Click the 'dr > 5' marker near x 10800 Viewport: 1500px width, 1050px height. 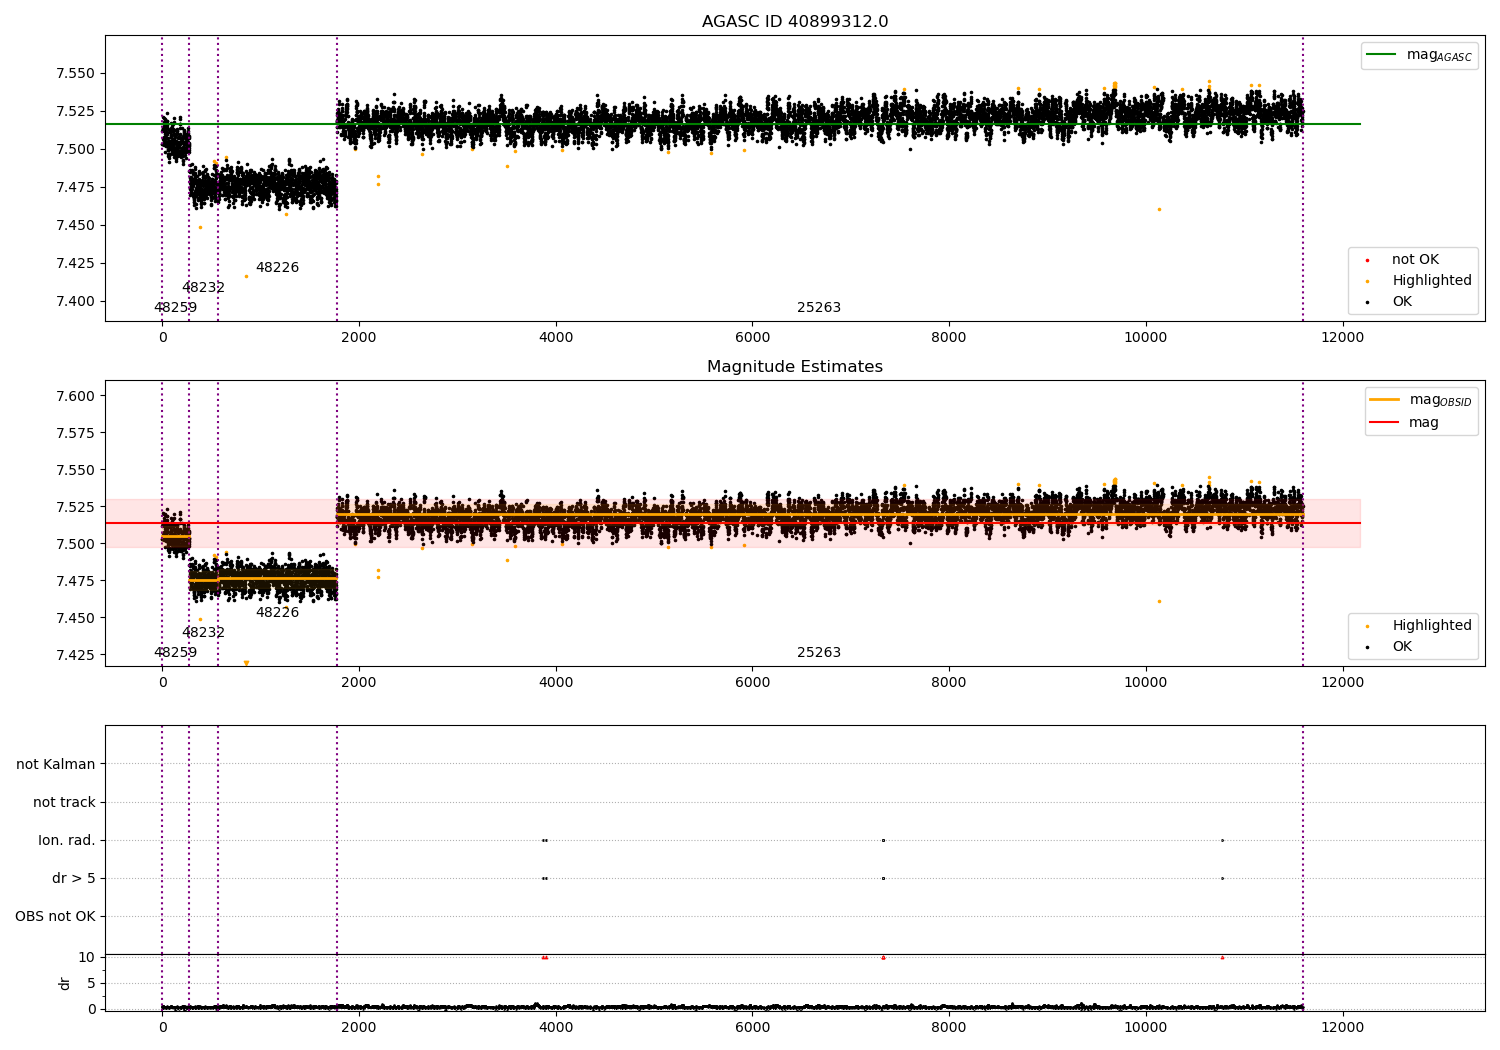click(1222, 878)
